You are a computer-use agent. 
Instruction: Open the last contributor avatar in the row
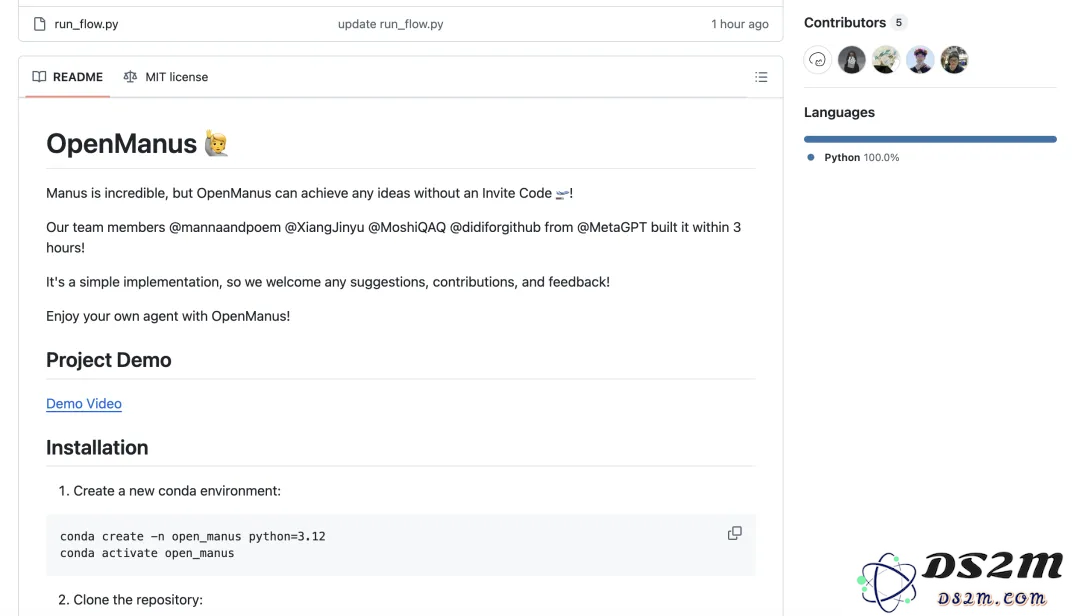click(955, 60)
